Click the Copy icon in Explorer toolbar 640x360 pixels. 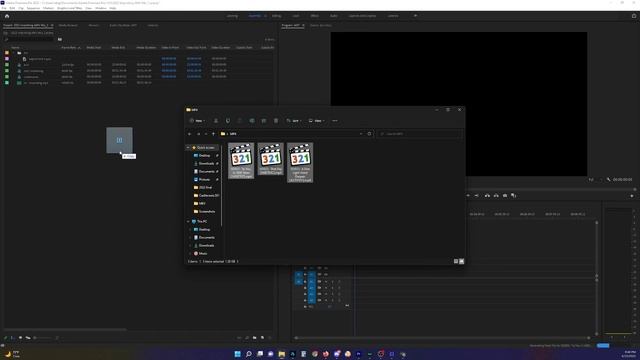click(228, 121)
